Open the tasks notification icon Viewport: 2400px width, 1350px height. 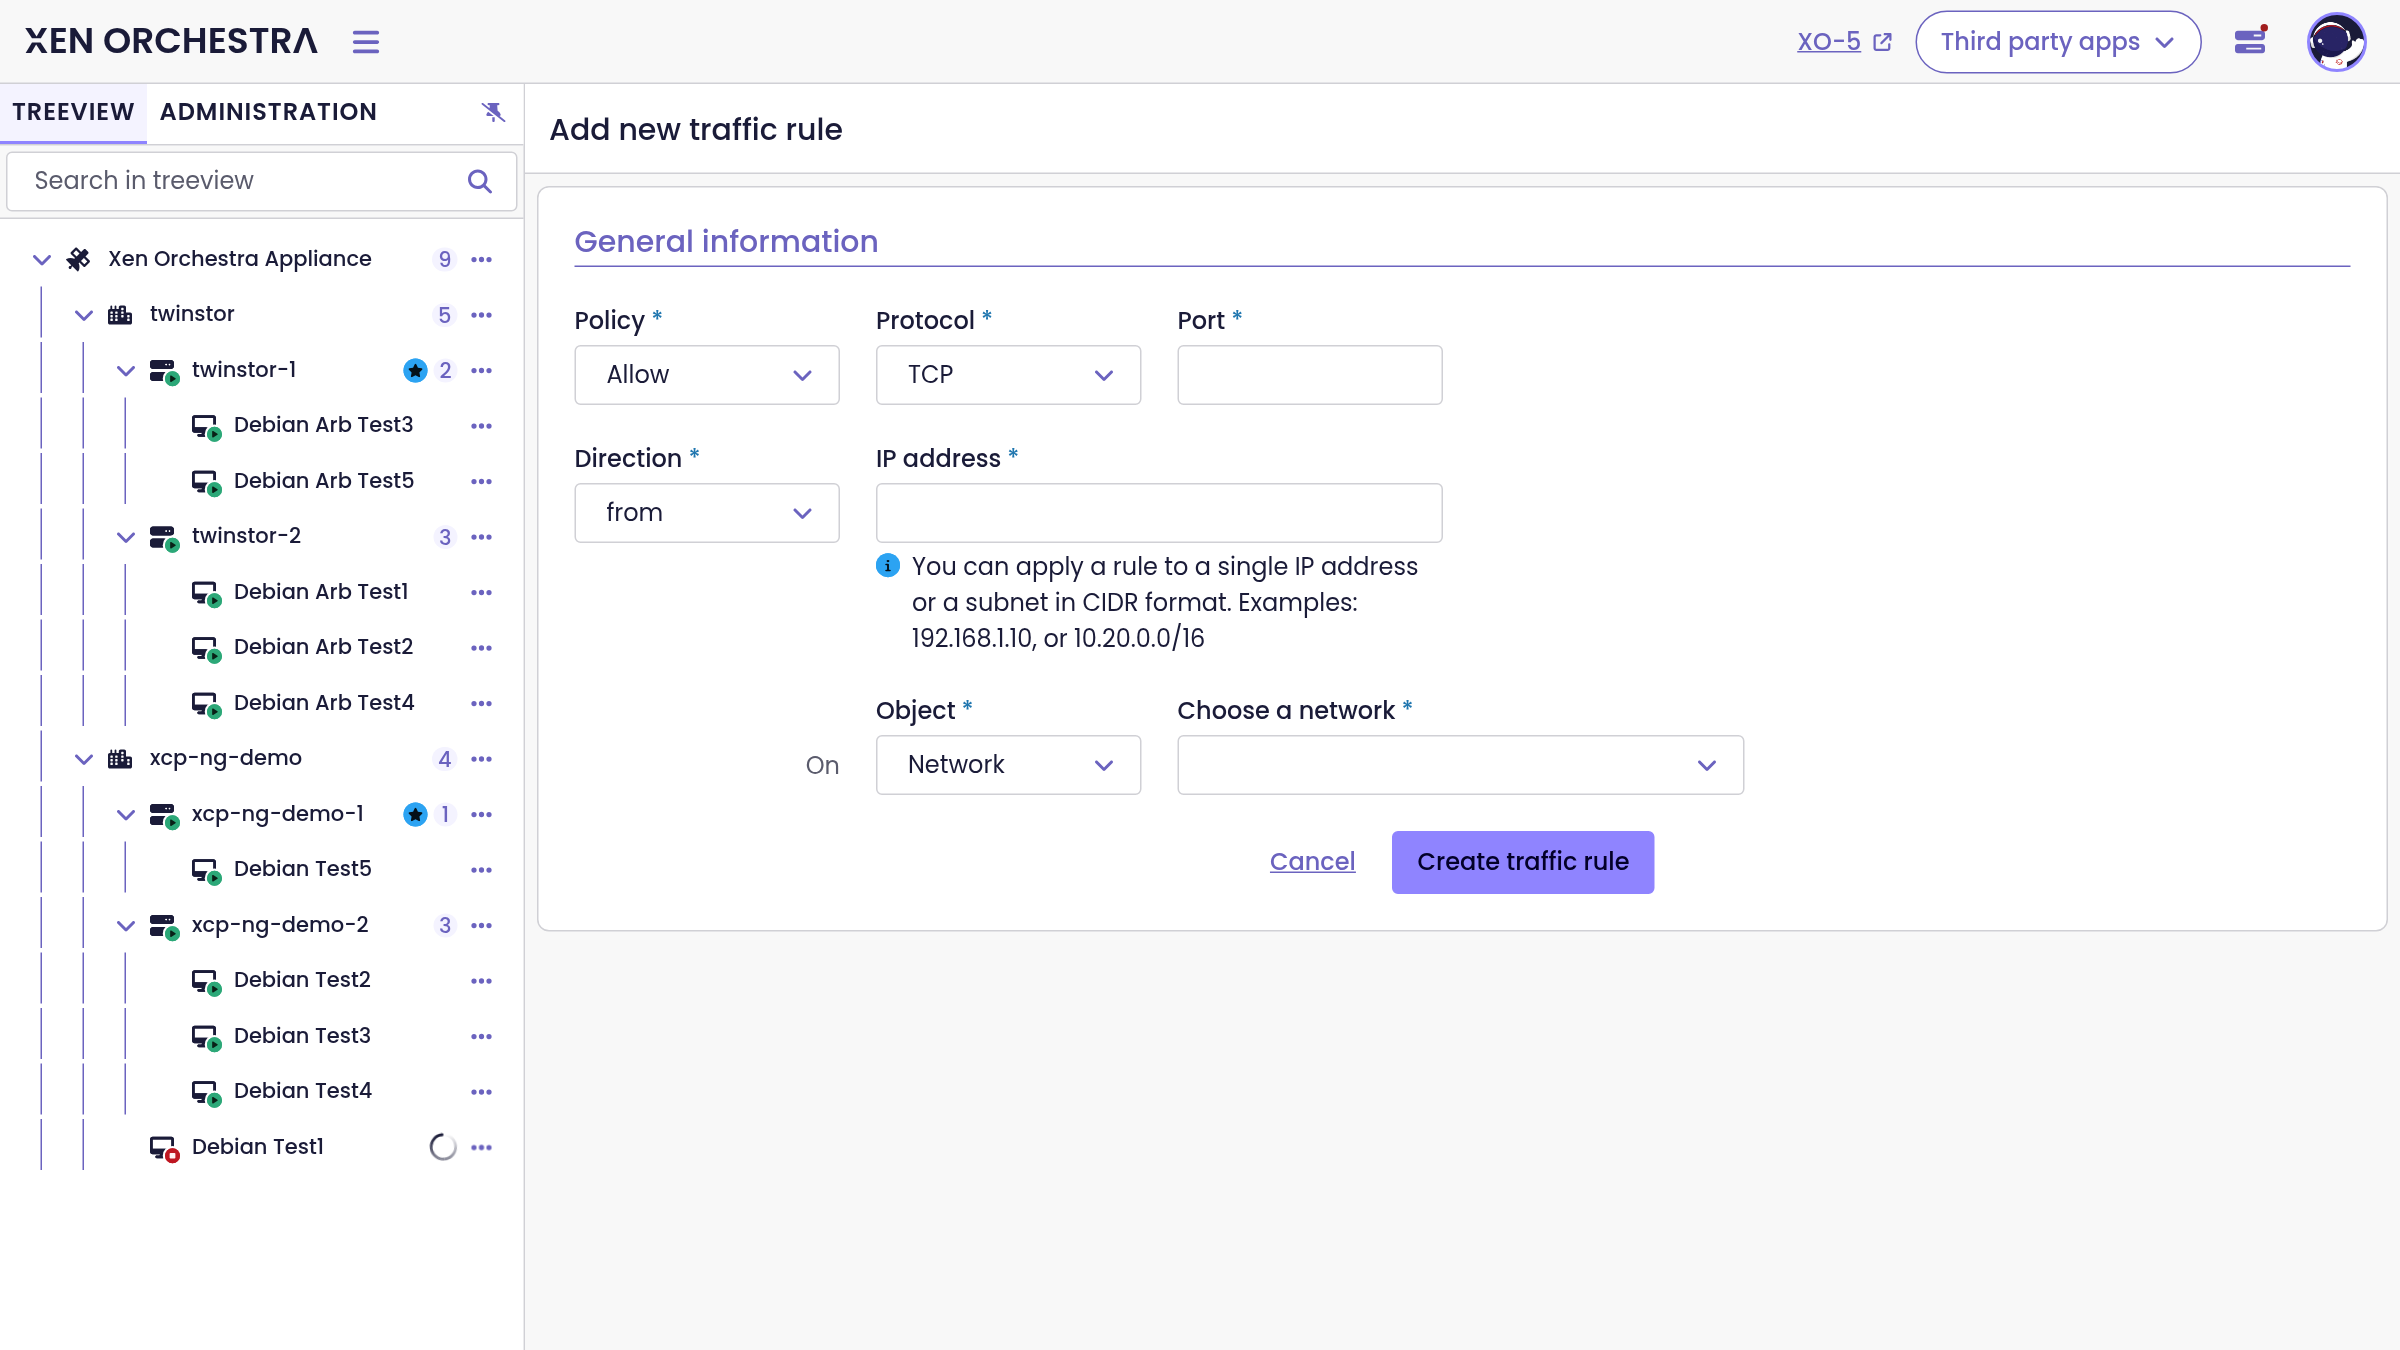pos(2250,42)
